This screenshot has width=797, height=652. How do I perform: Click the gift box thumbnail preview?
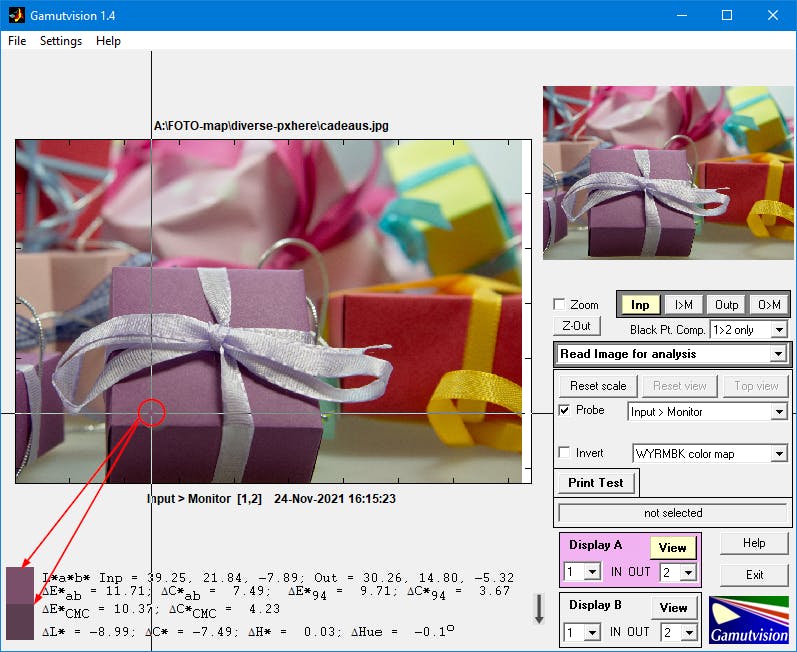click(x=667, y=173)
